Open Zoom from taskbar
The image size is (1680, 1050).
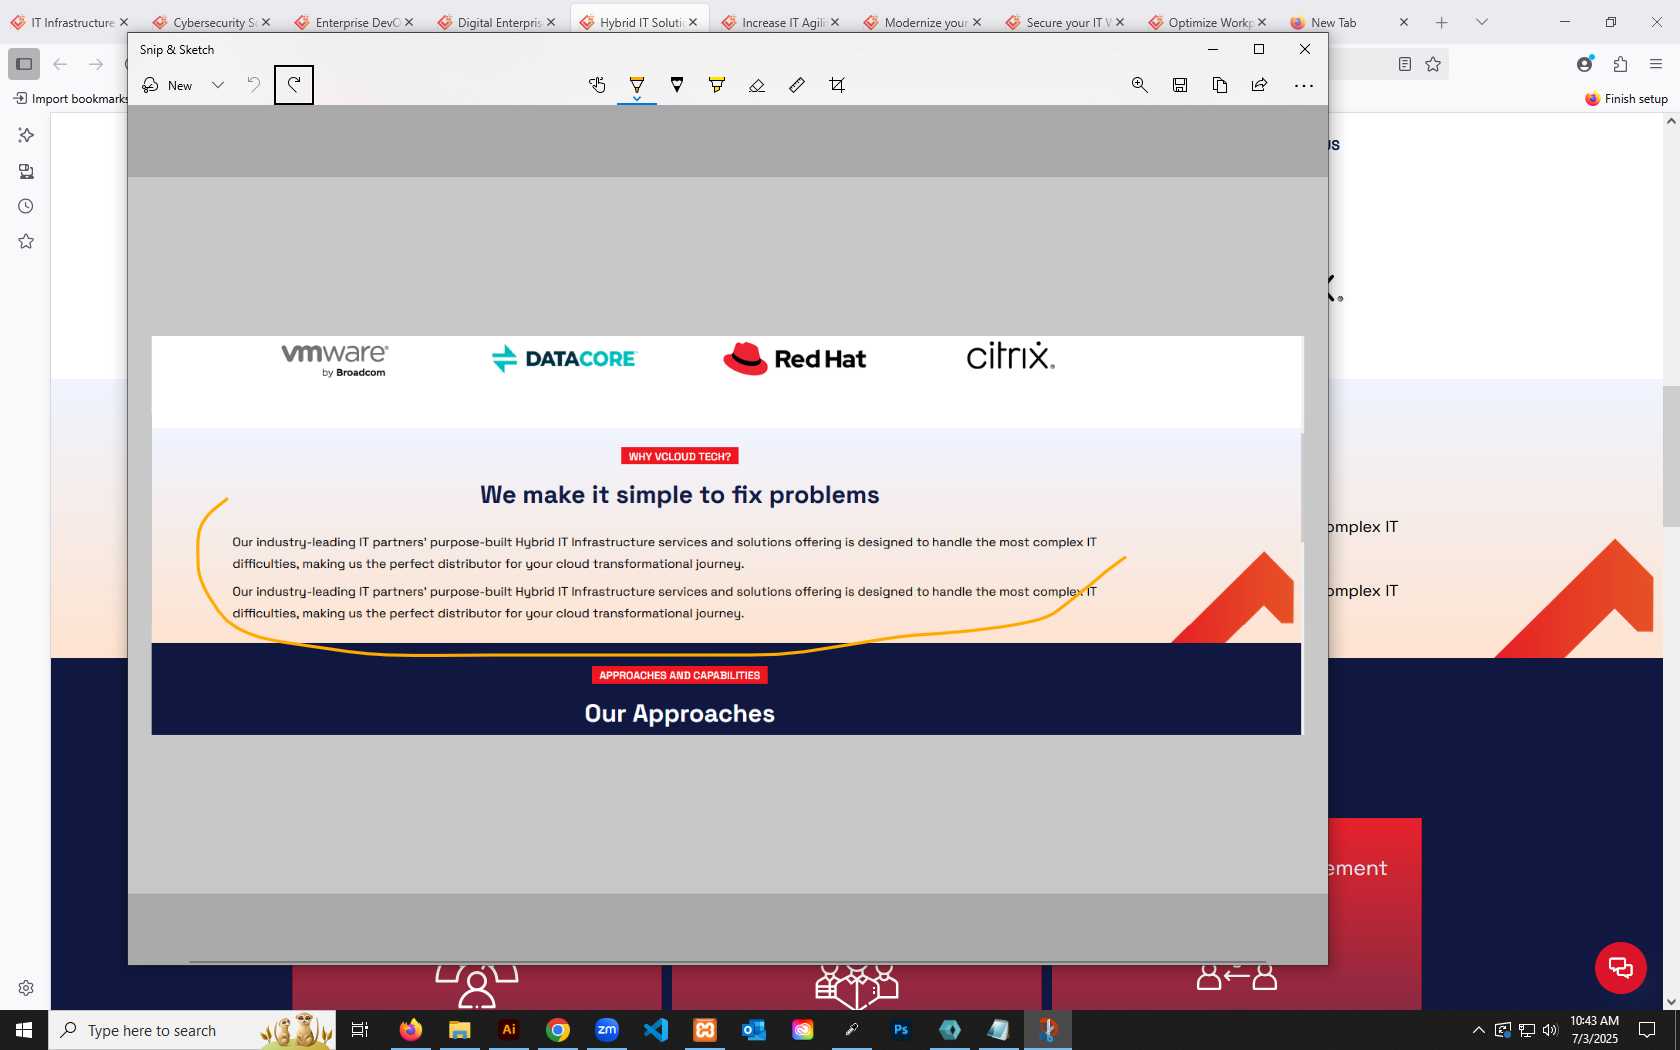(x=607, y=1030)
